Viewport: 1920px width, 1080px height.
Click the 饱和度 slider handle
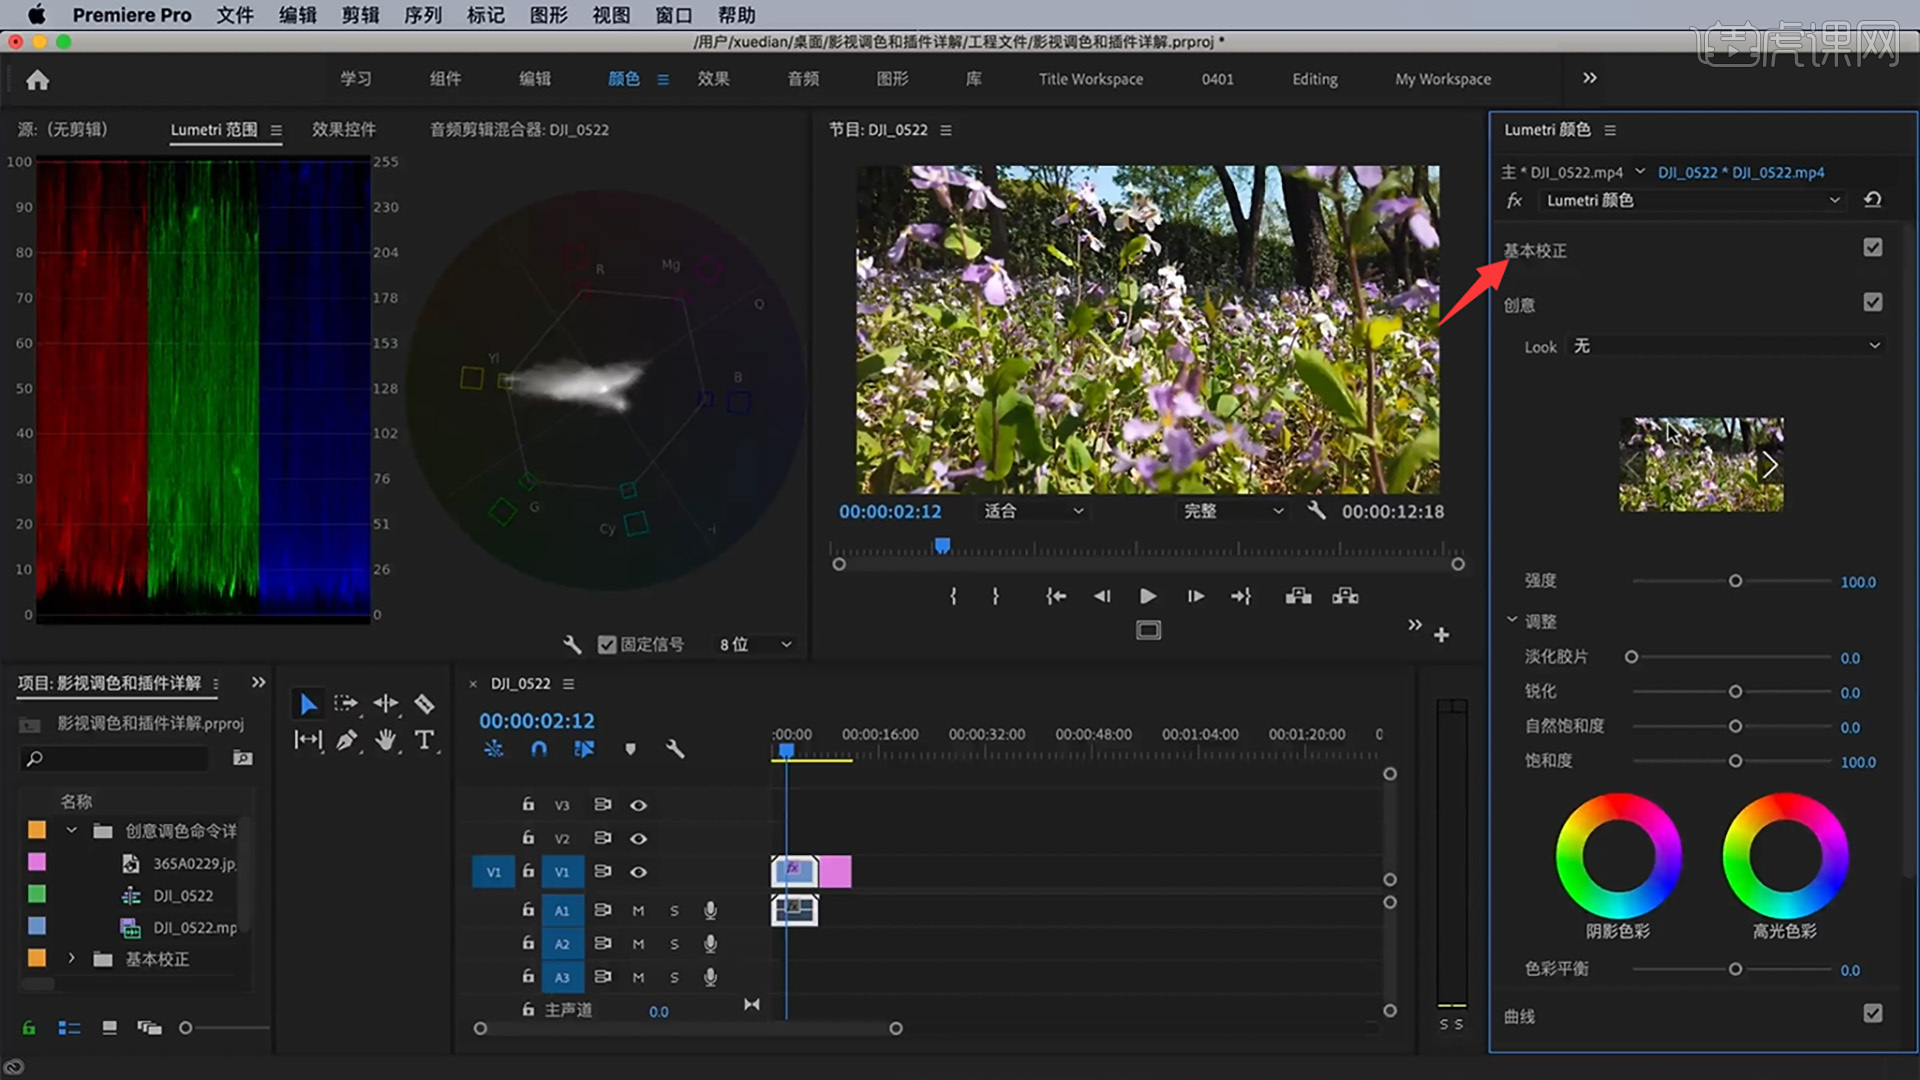1735,761
